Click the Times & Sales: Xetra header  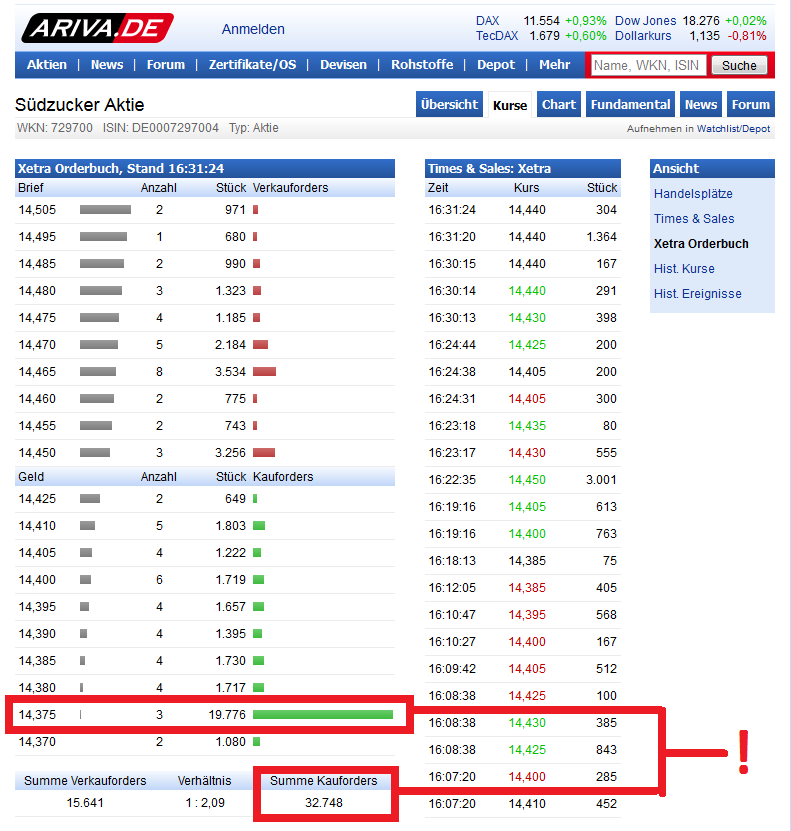pos(522,169)
